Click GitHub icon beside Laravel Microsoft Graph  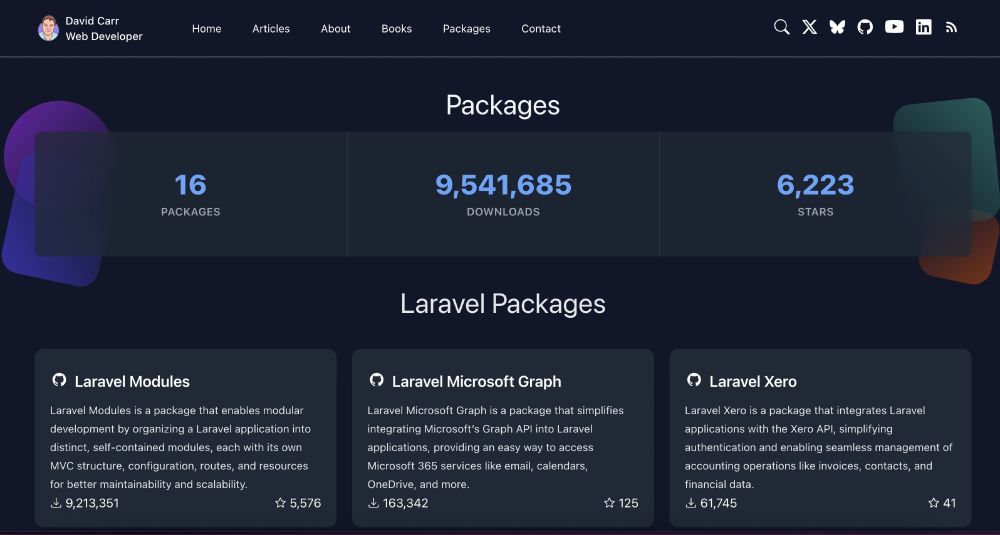(376, 380)
